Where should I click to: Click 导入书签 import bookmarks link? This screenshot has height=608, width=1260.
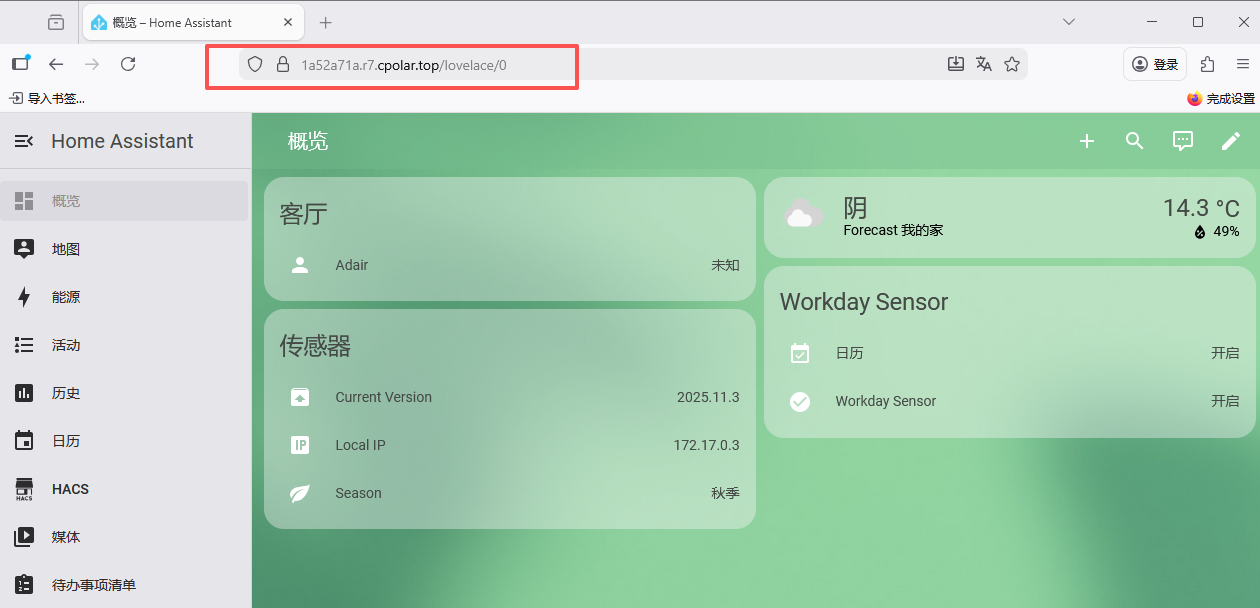(x=47, y=98)
